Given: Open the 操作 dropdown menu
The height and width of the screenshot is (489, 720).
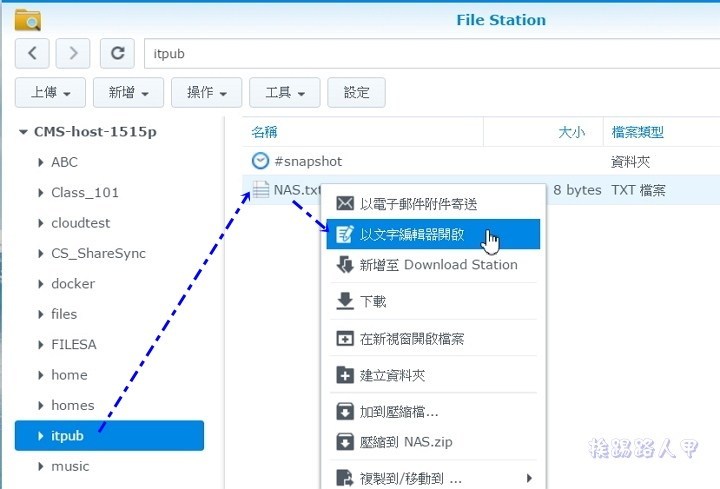Looking at the screenshot, I should tap(207, 93).
